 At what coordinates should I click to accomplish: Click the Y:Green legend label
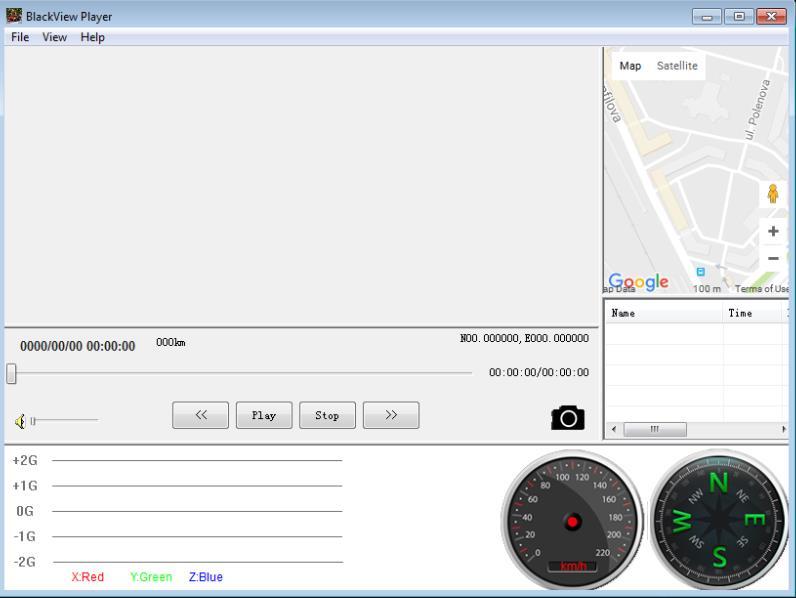click(x=151, y=577)
